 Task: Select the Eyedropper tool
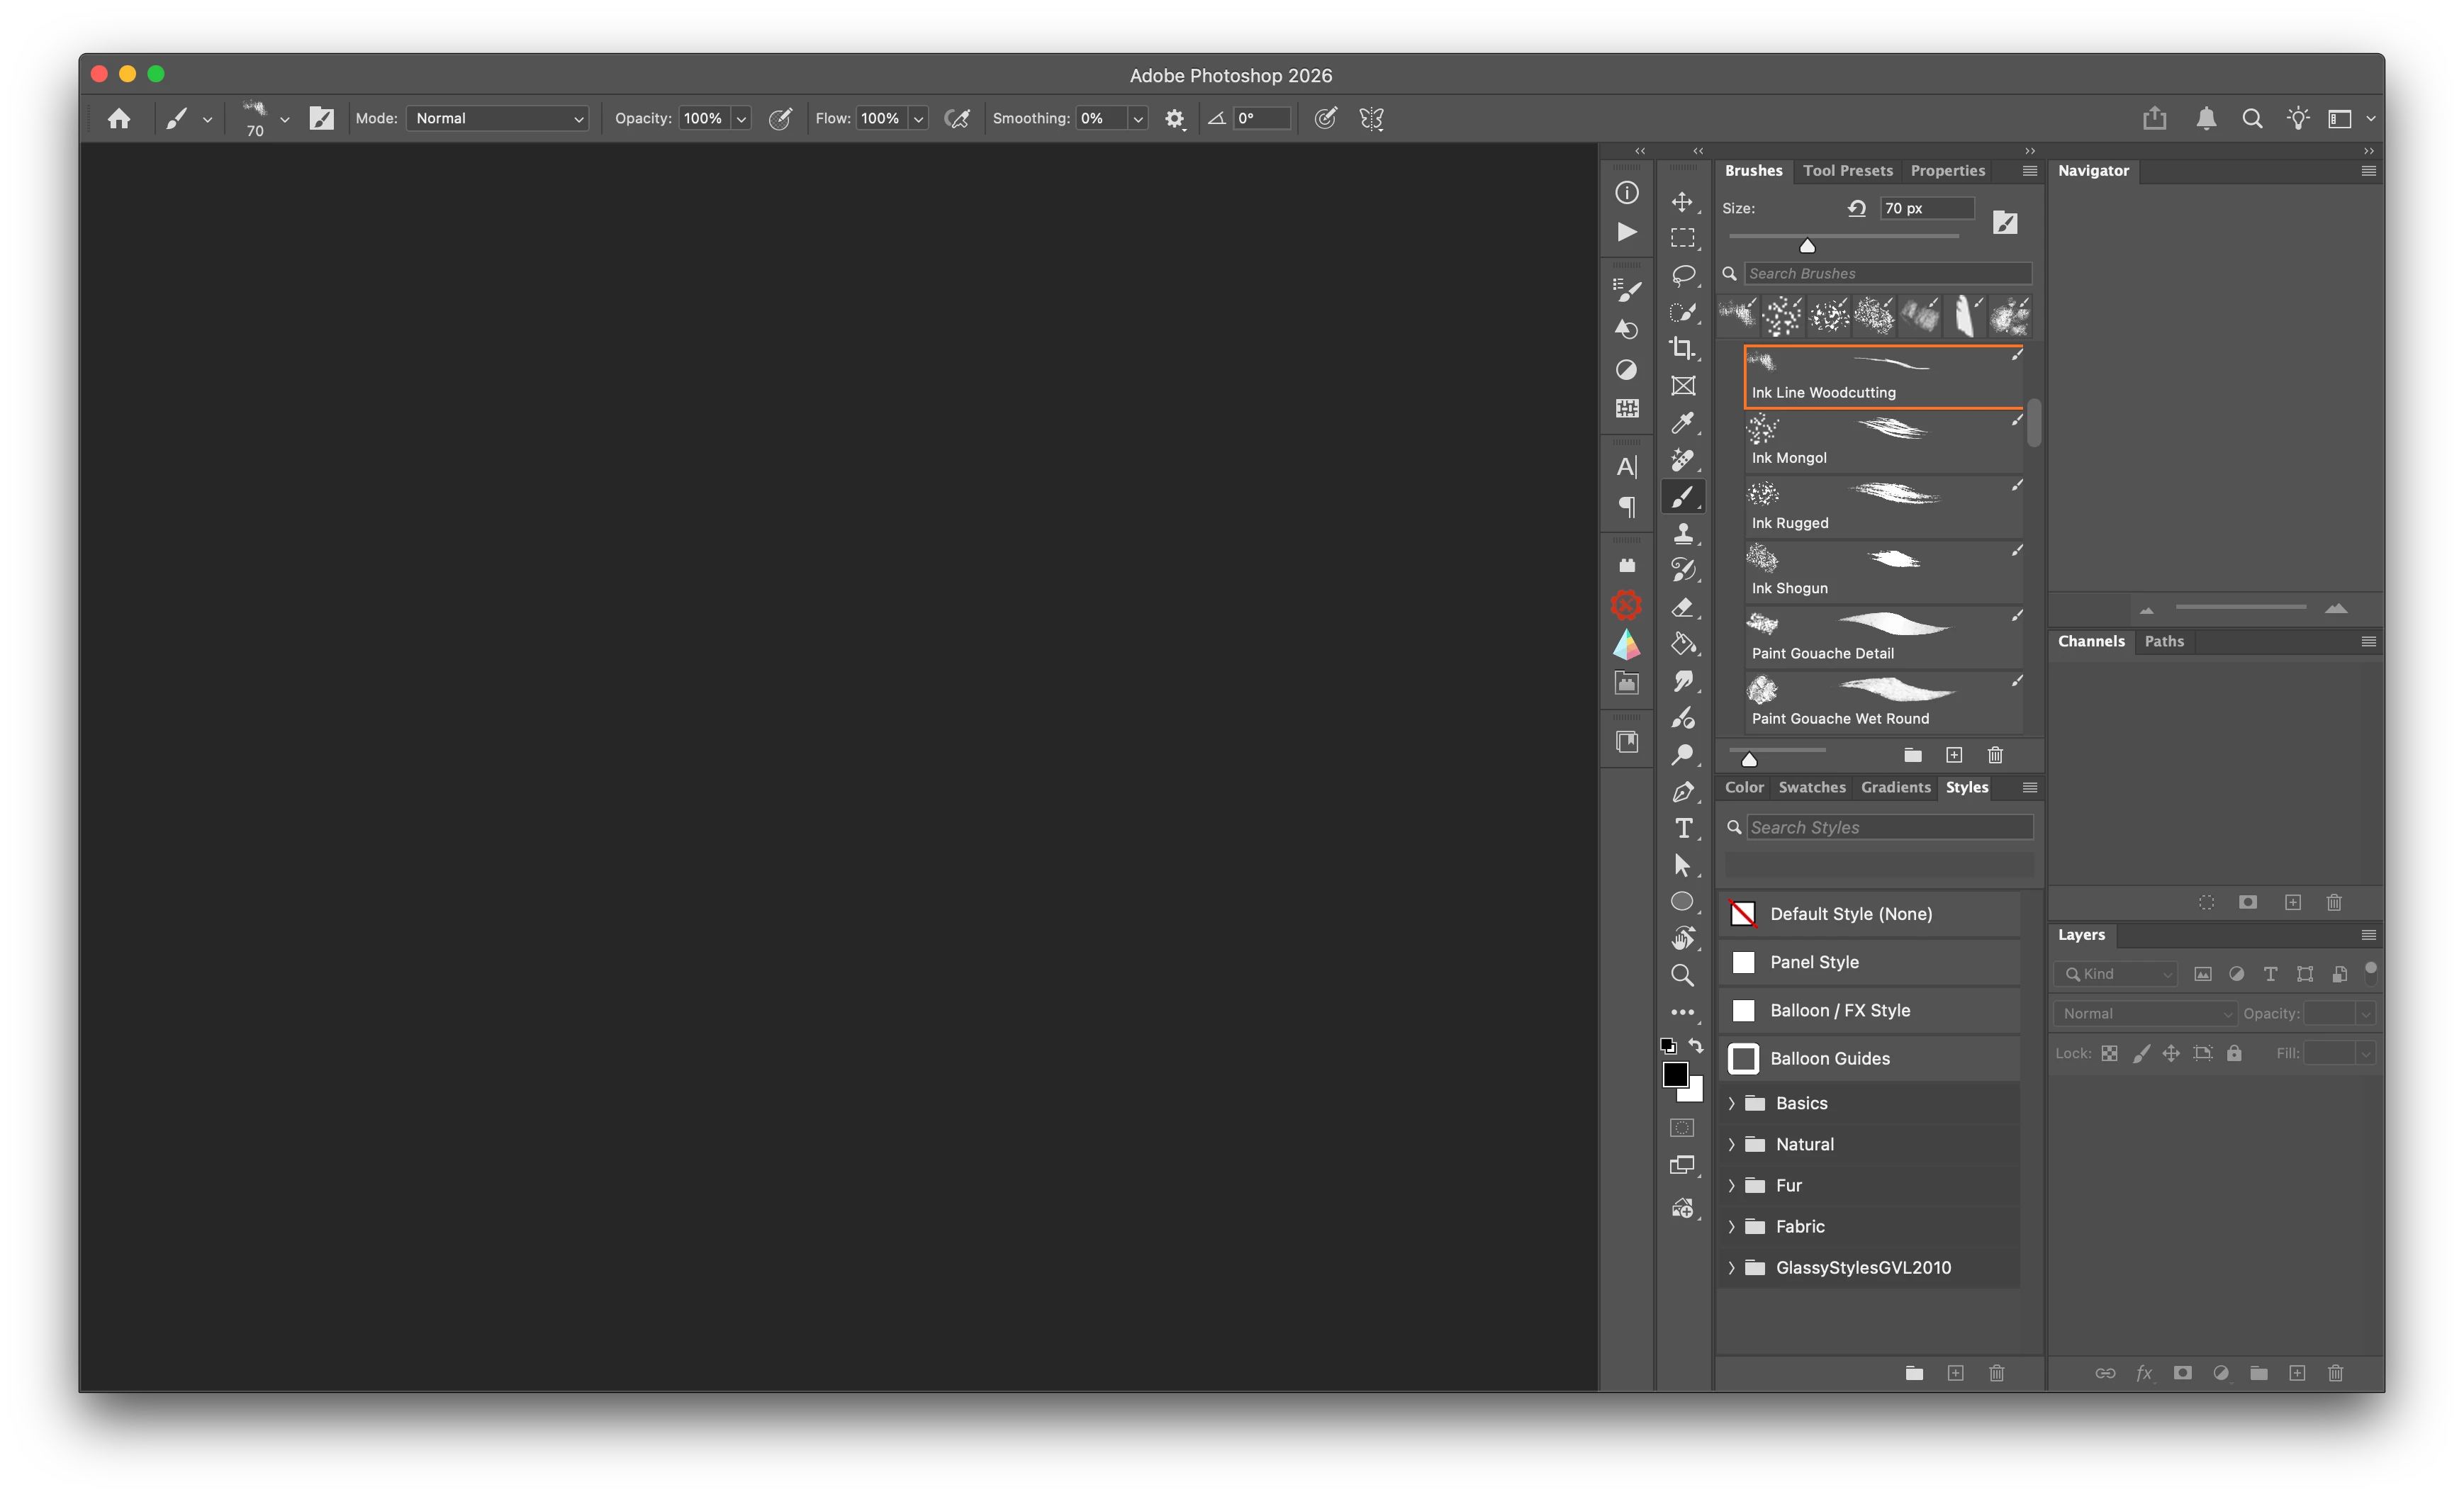[1683, 422]
